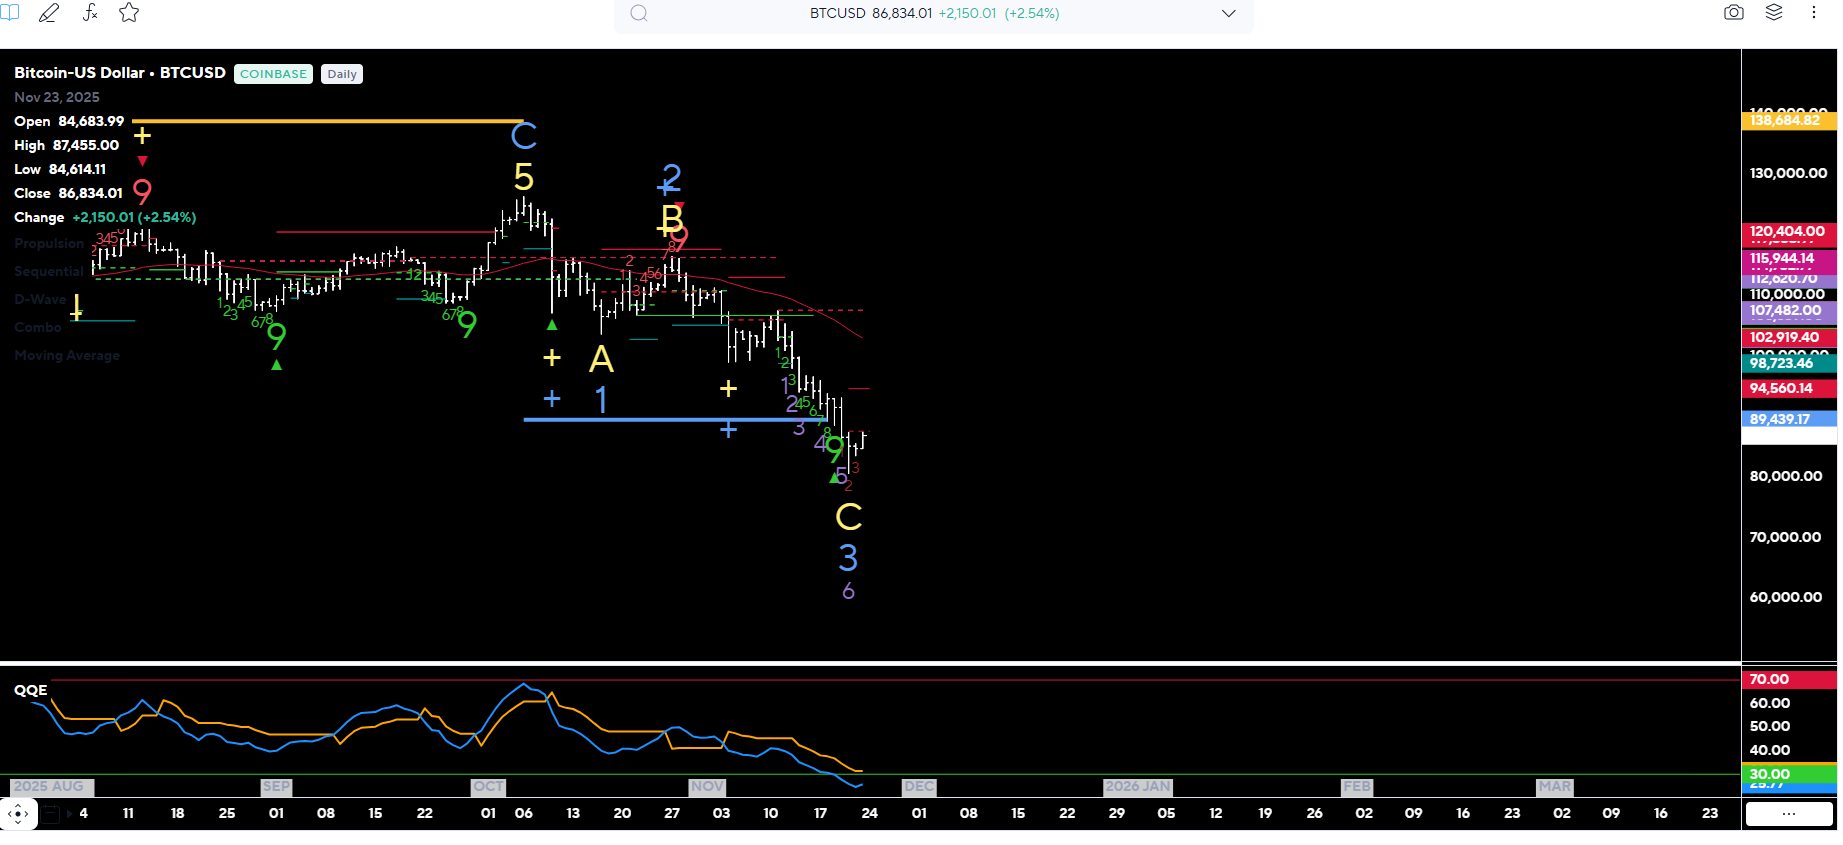Take a chart snapshot with camera icon

1734,13
